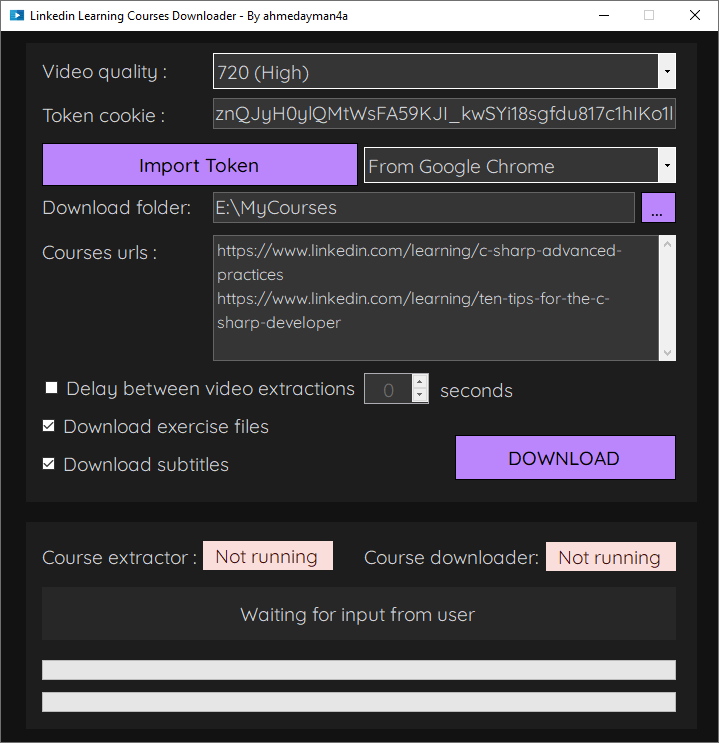This screenshot has height=743, width=719.
Task: Expand the From Google Chrome dropdown arrow
Action: [667, 165]
